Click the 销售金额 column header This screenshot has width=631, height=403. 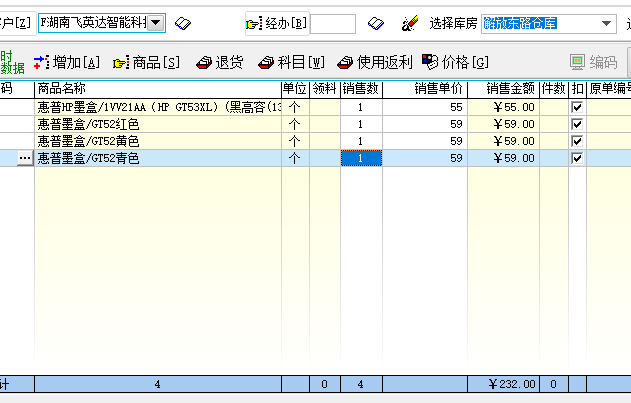tap(503, 89)
